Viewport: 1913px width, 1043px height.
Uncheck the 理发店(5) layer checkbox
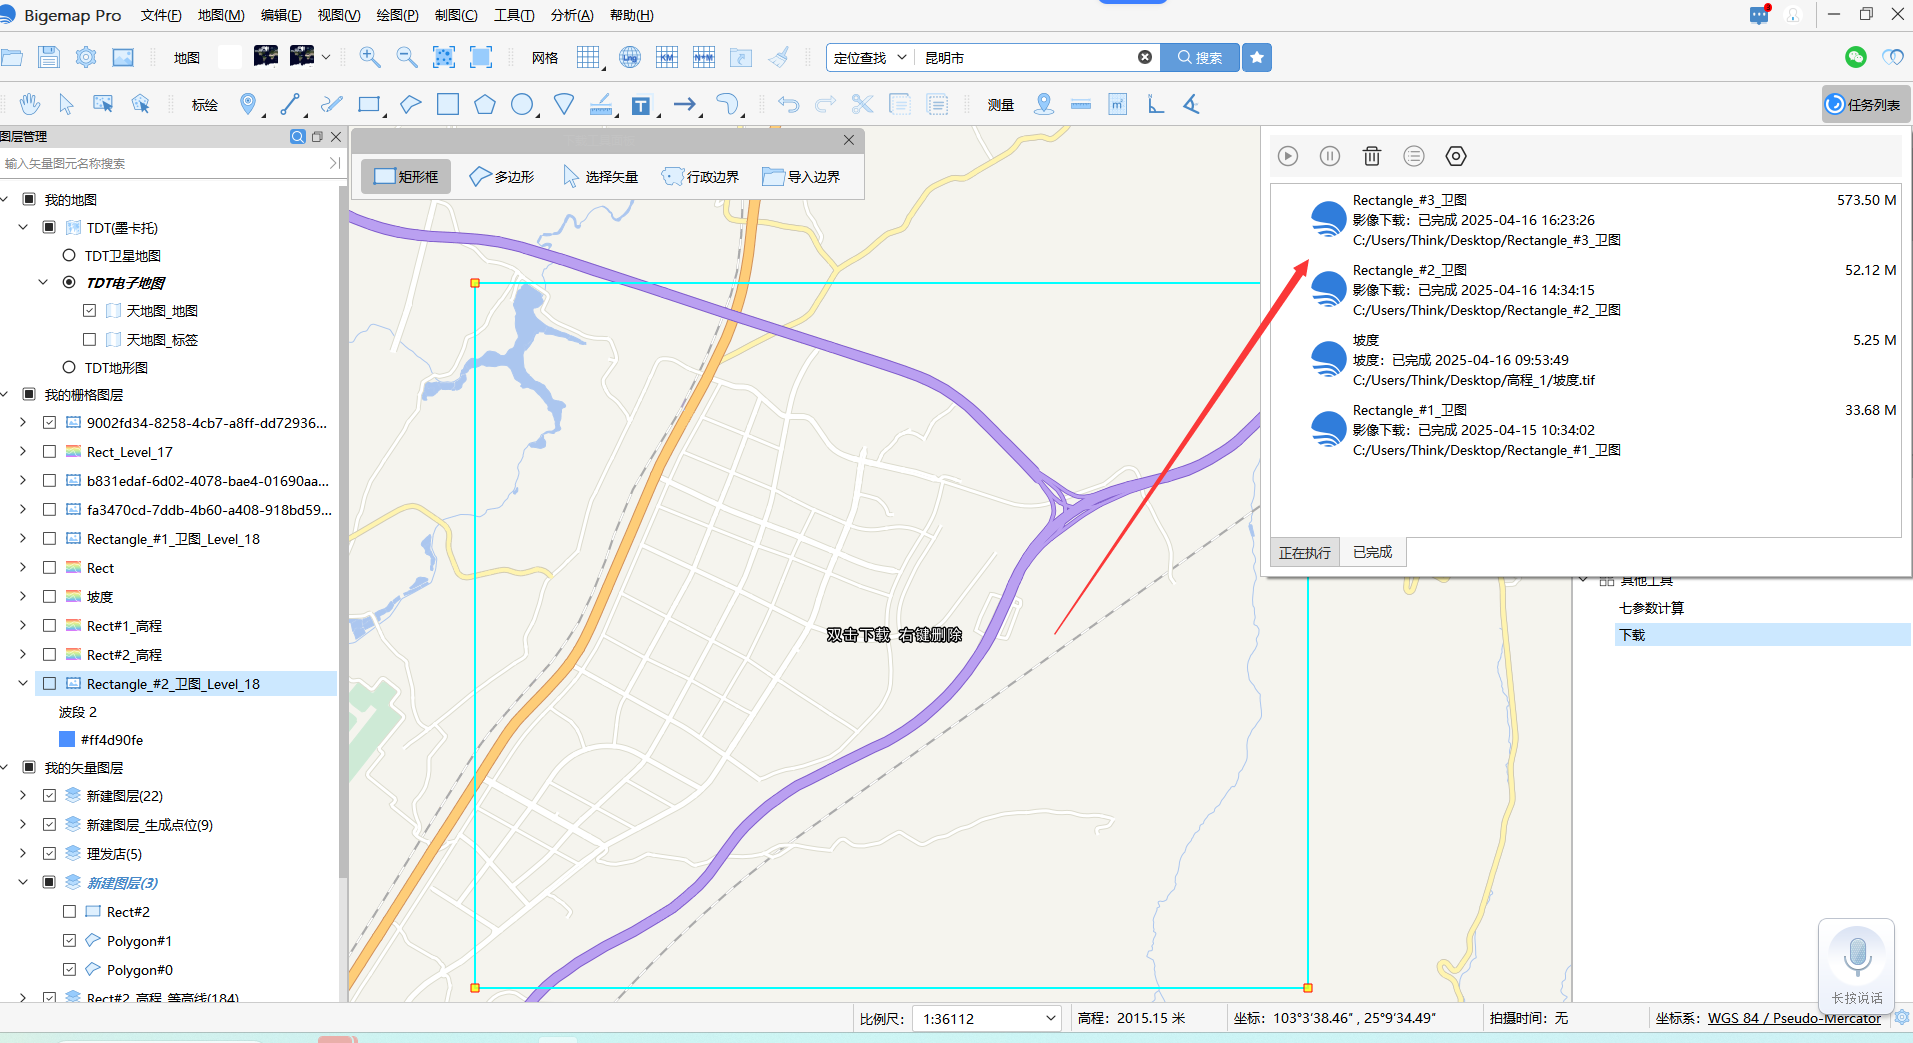coord(49,854)
